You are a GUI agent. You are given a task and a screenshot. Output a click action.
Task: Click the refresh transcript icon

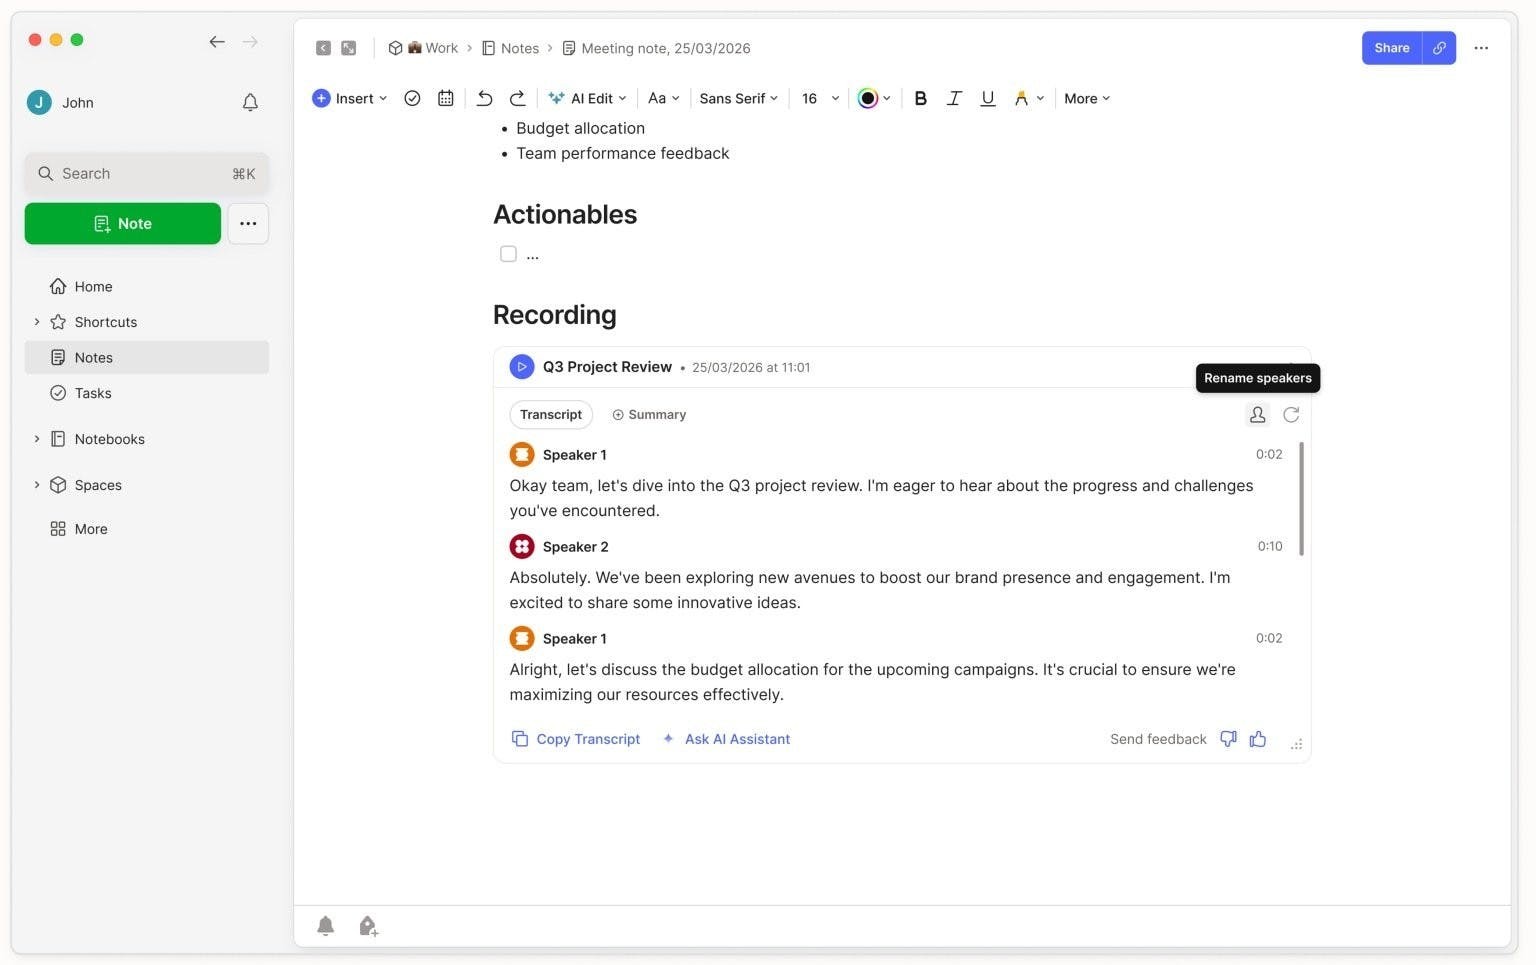[1291, 414]
